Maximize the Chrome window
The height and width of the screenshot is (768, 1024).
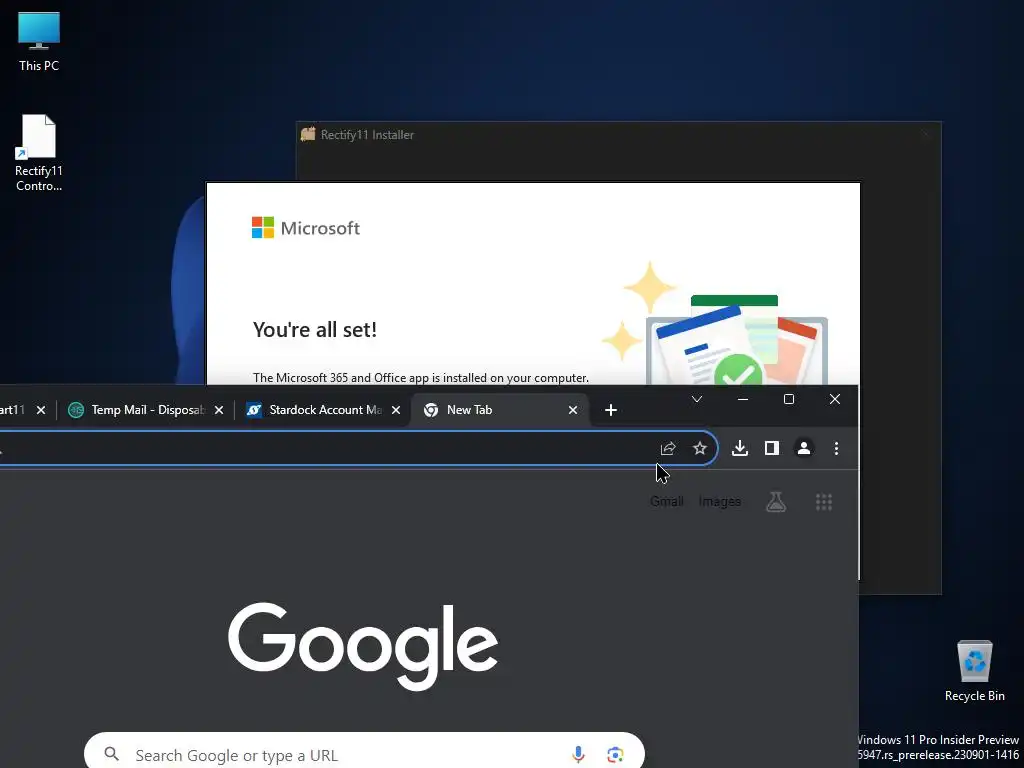click(x=789, y=399)
